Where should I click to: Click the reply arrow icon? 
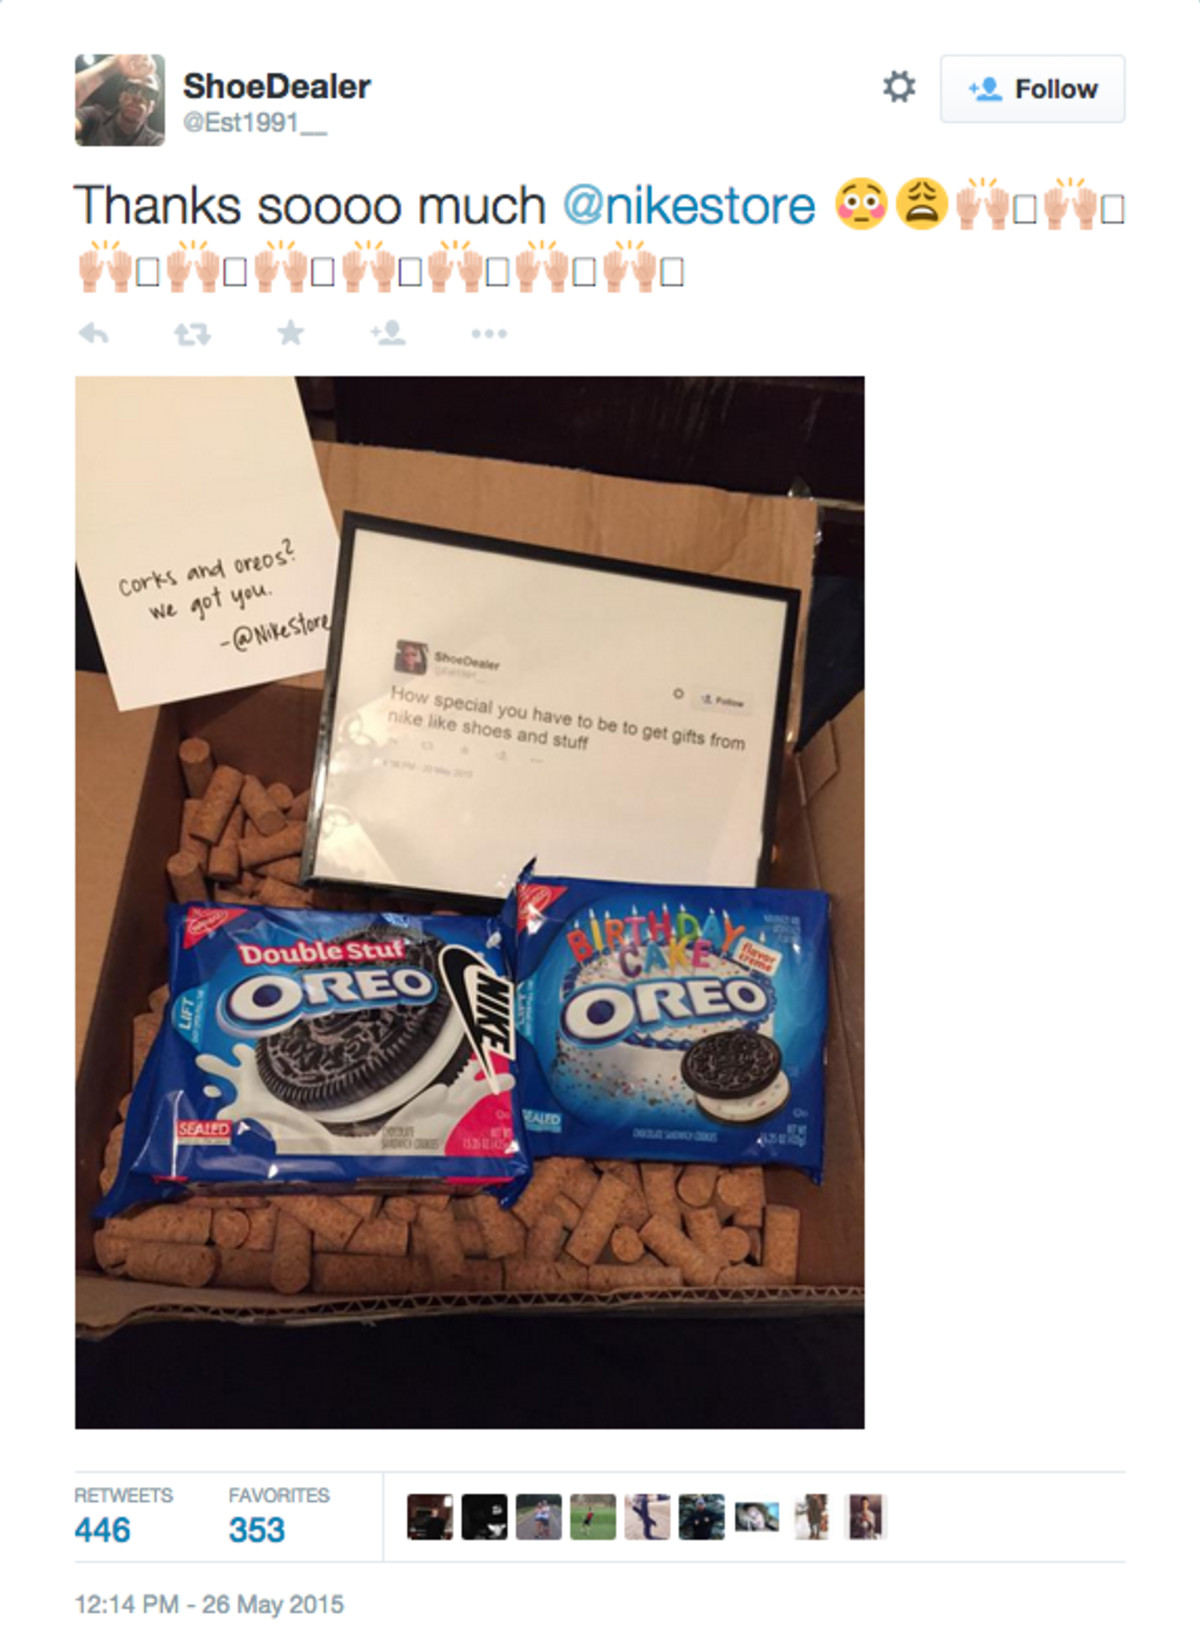[93, 333]
